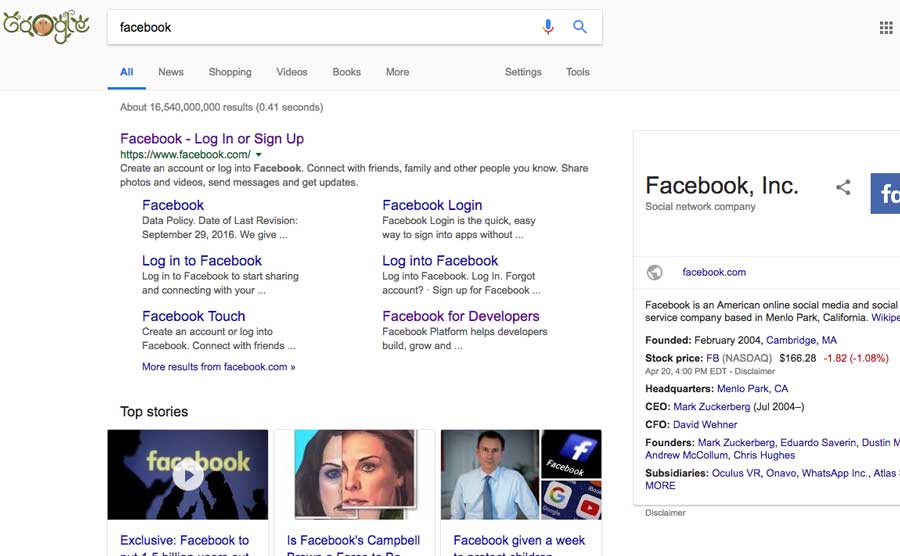Open the 'Facebook Touch' sitelink
This screenshot has height=556, width=900.
(193, 316)
